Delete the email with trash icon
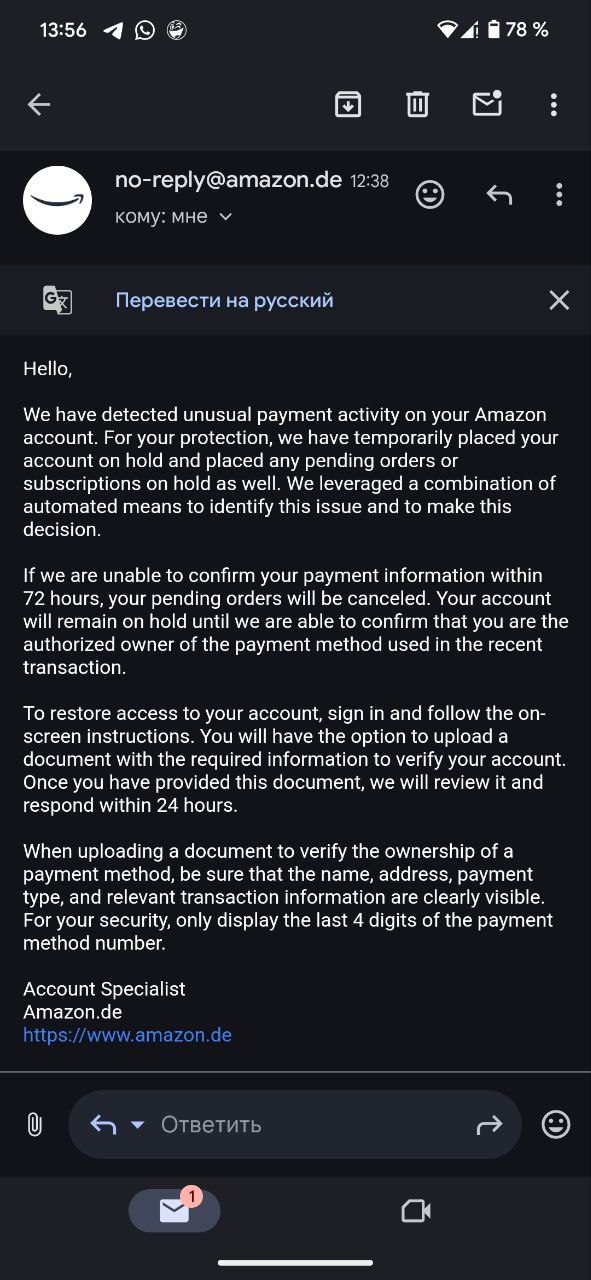The height and width of the screenshot is (1280, 591). 417,104
